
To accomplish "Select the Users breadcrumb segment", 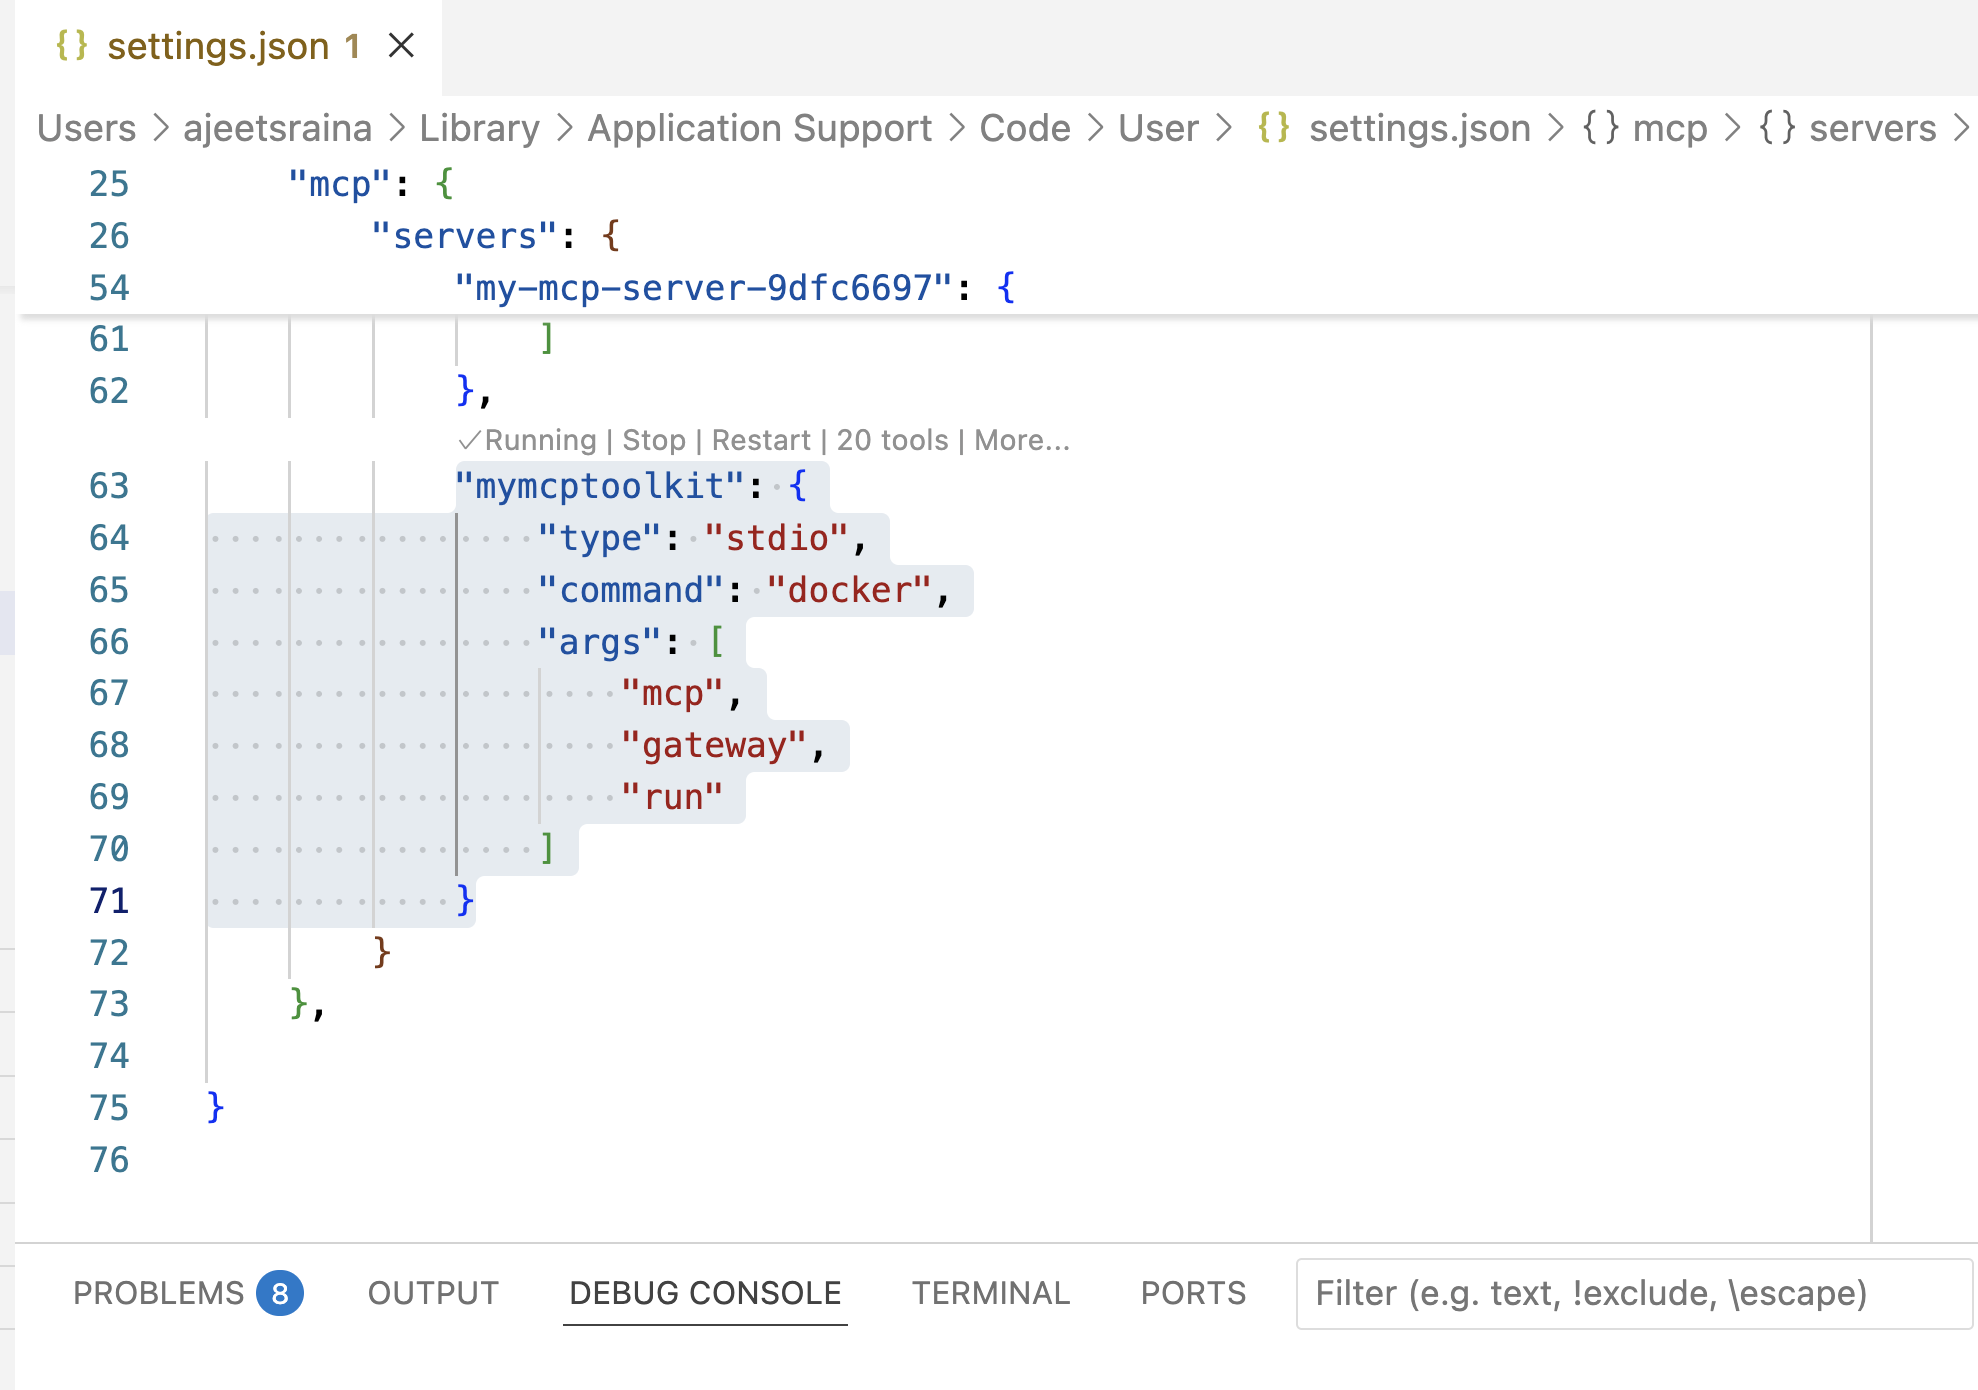I will tap(86, 128).
